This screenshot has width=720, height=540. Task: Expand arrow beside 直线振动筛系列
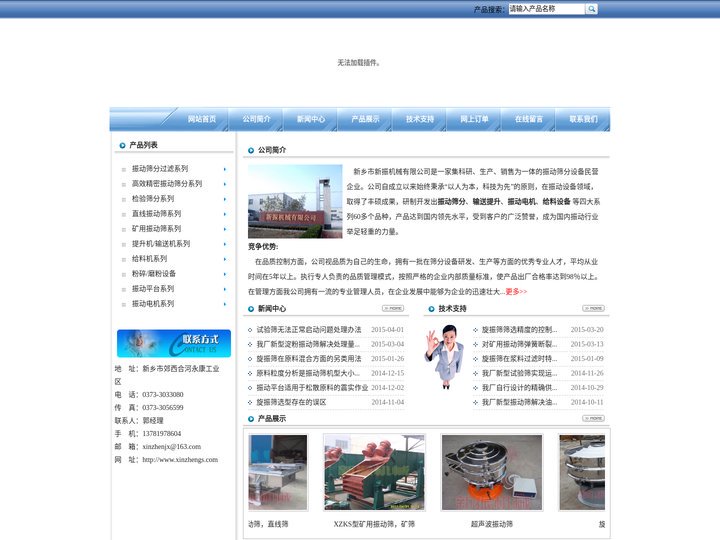[x=225, y=214]
